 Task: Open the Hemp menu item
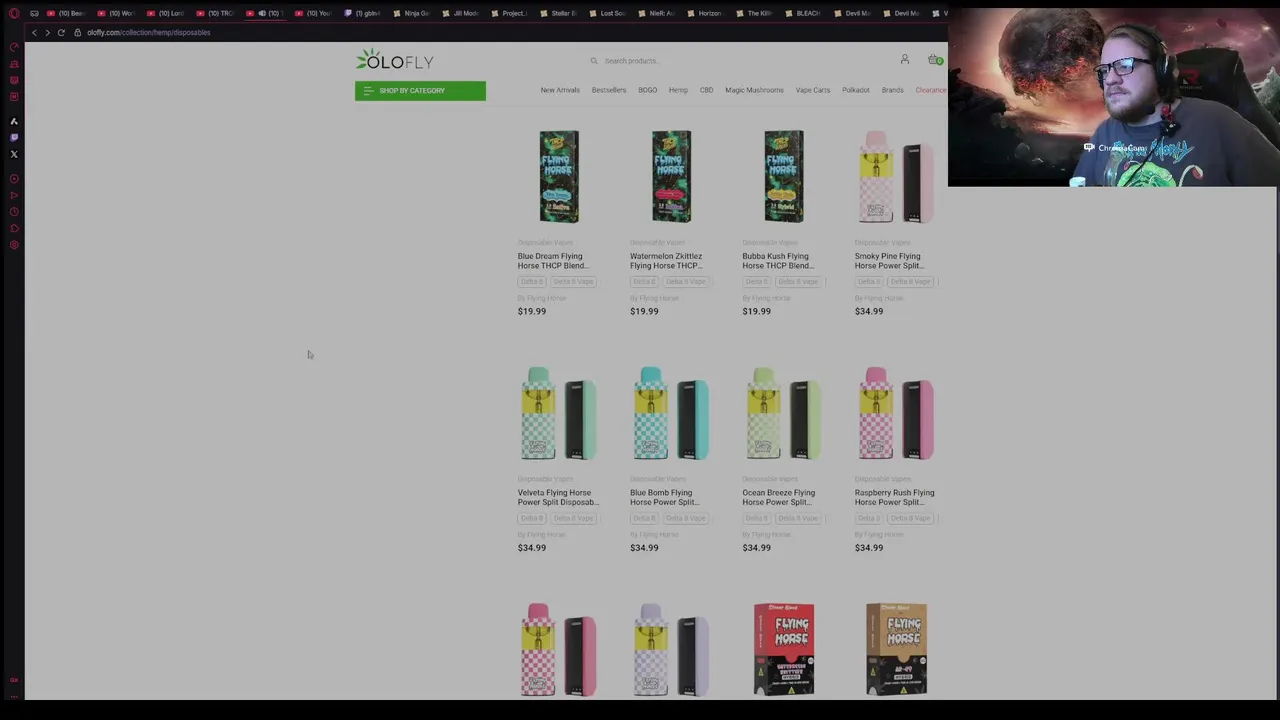click(678, 90)
